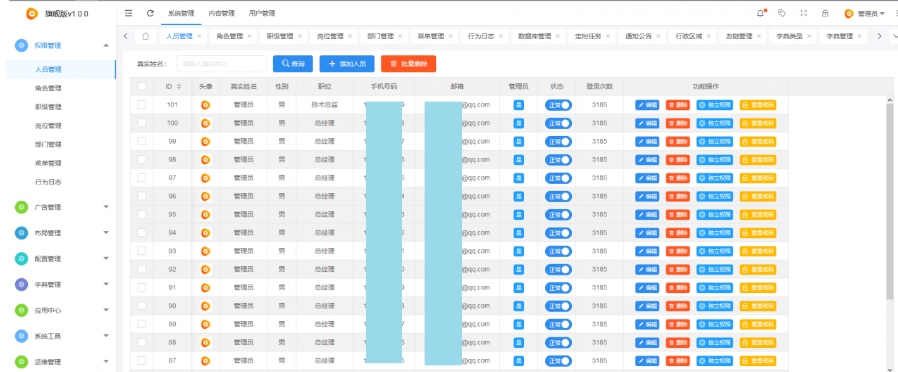
Task: Click the 真实姓名 search input field
Action: tap(222, 64)
